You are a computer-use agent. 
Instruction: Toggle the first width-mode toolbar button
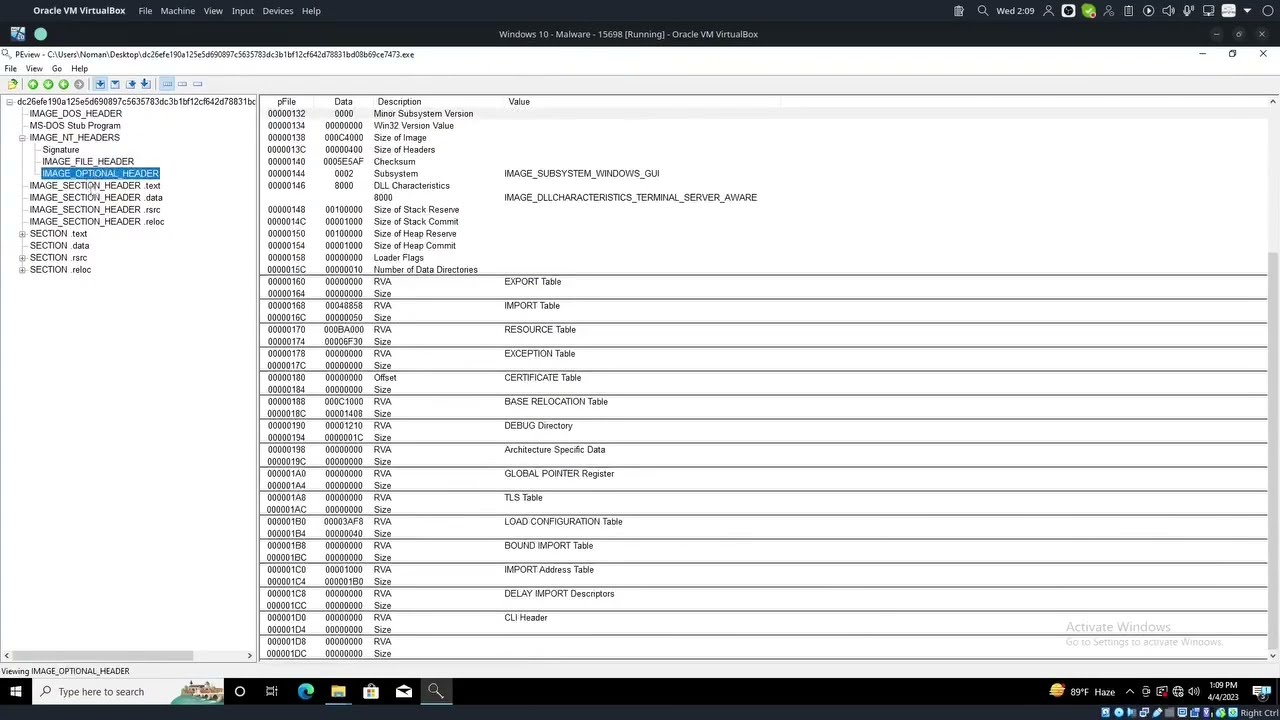[x=167, y=84]
